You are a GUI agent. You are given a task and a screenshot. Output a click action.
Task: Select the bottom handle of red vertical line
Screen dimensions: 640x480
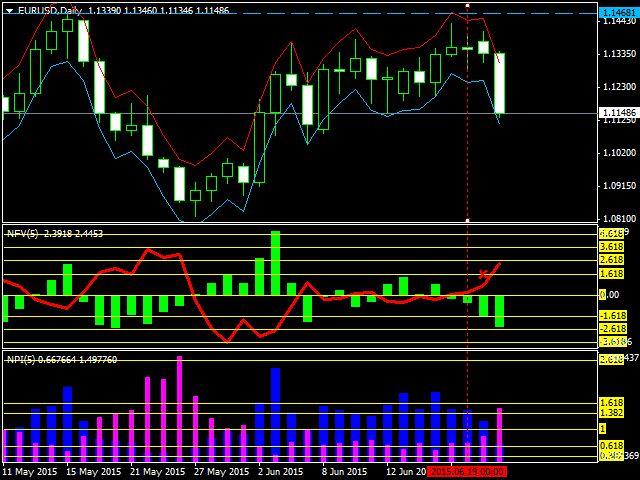[467, 220]
